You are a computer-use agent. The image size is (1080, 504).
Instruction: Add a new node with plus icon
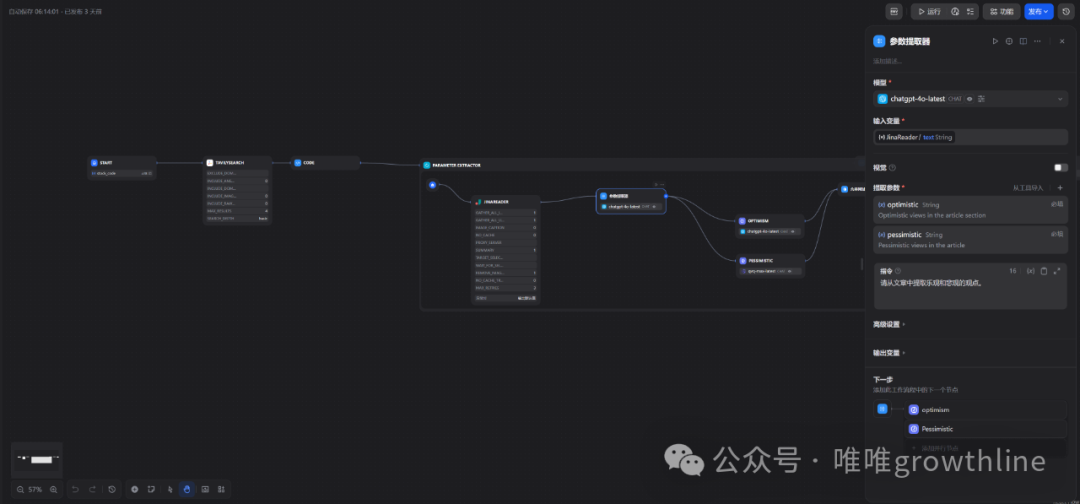click(x=135, y=490)
